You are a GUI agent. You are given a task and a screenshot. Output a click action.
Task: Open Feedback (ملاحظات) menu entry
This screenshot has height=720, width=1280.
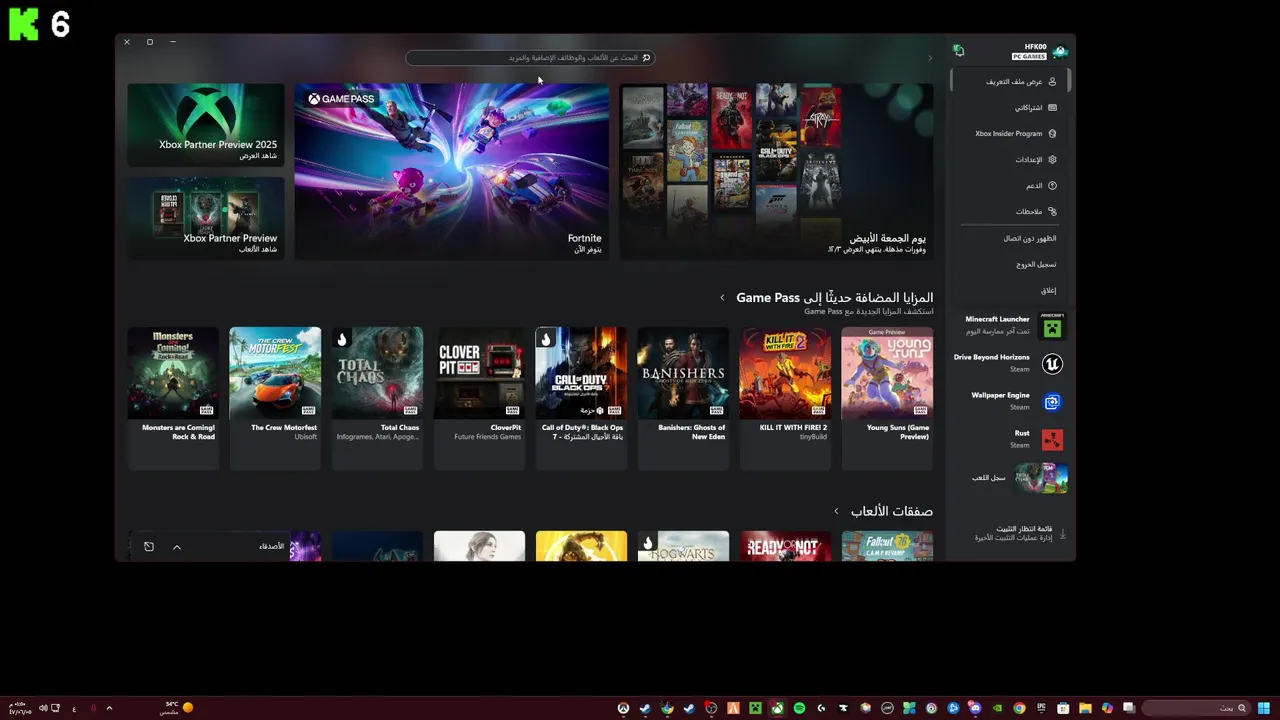pyautogui.click(x=1010, y=211)
